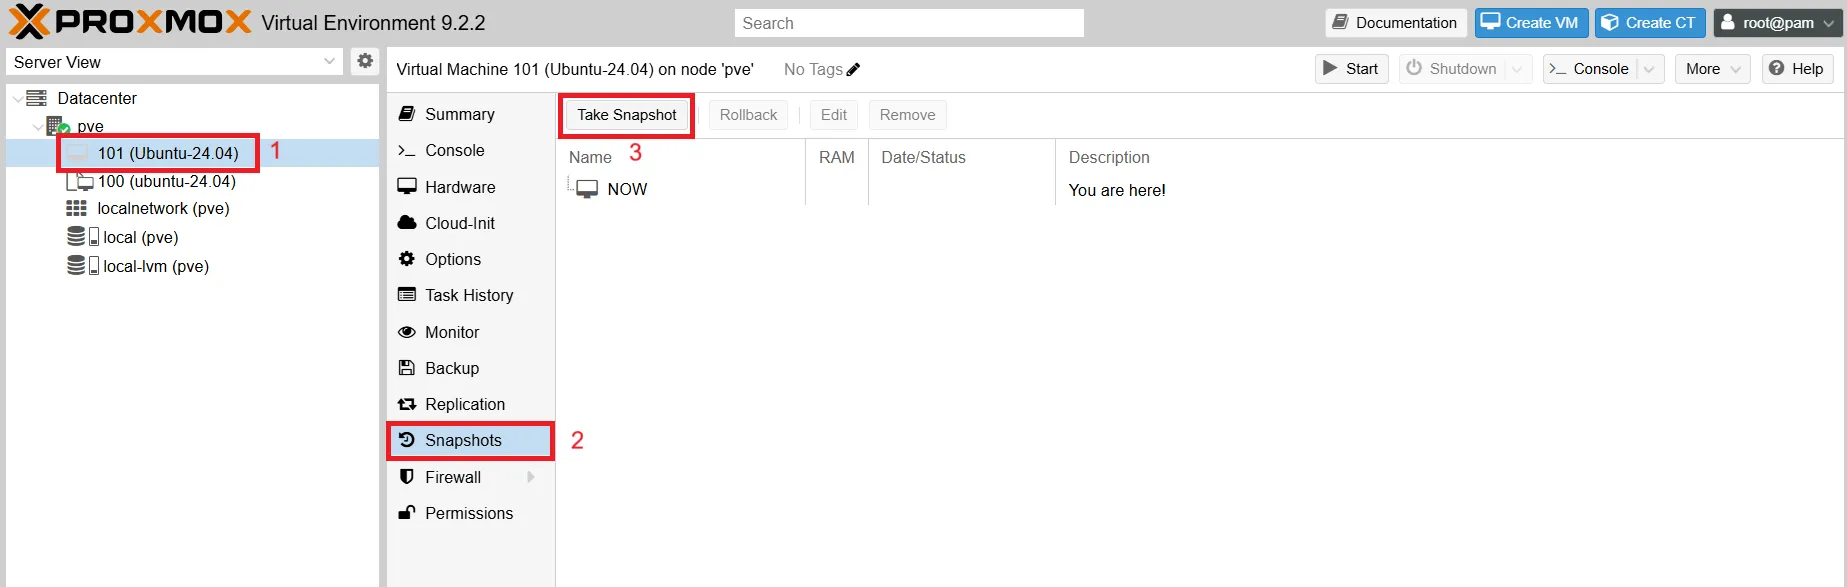Click the Summary book icon

tap(407, 114)
